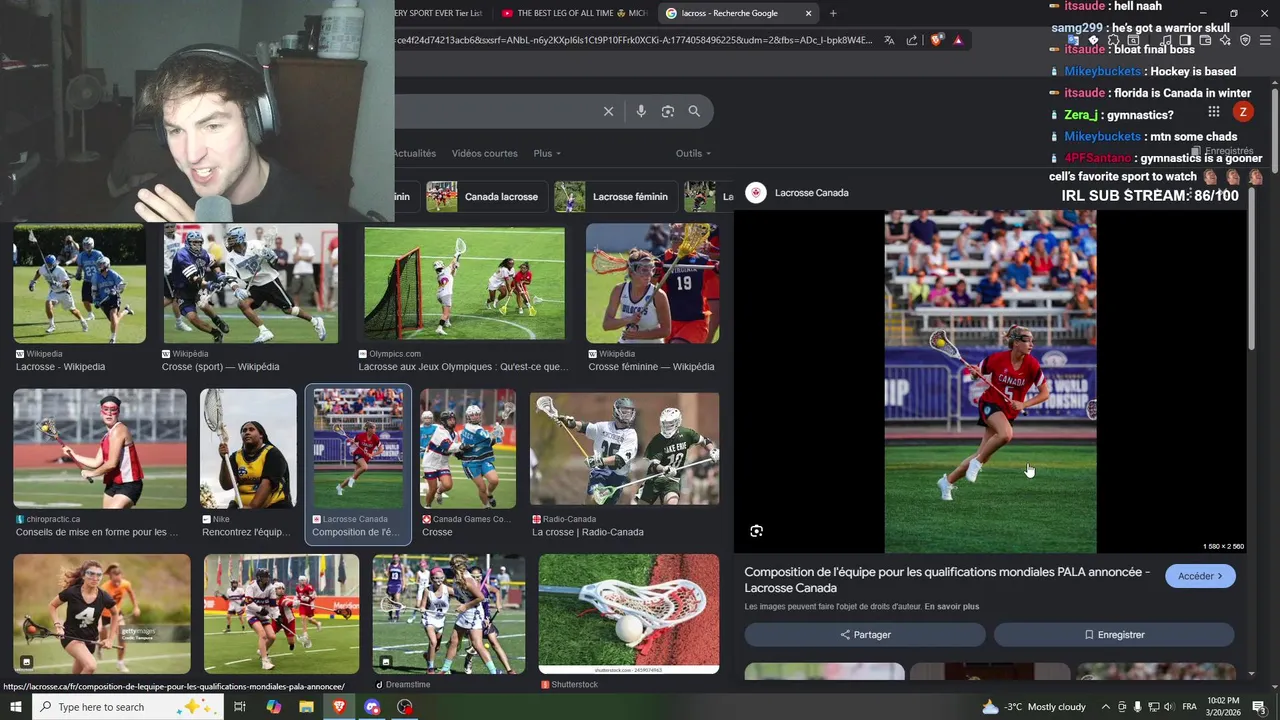Screen dimensions: 1280x720
Task: Open the Google account Z avatar
Action: click(x=1243, y=112)
